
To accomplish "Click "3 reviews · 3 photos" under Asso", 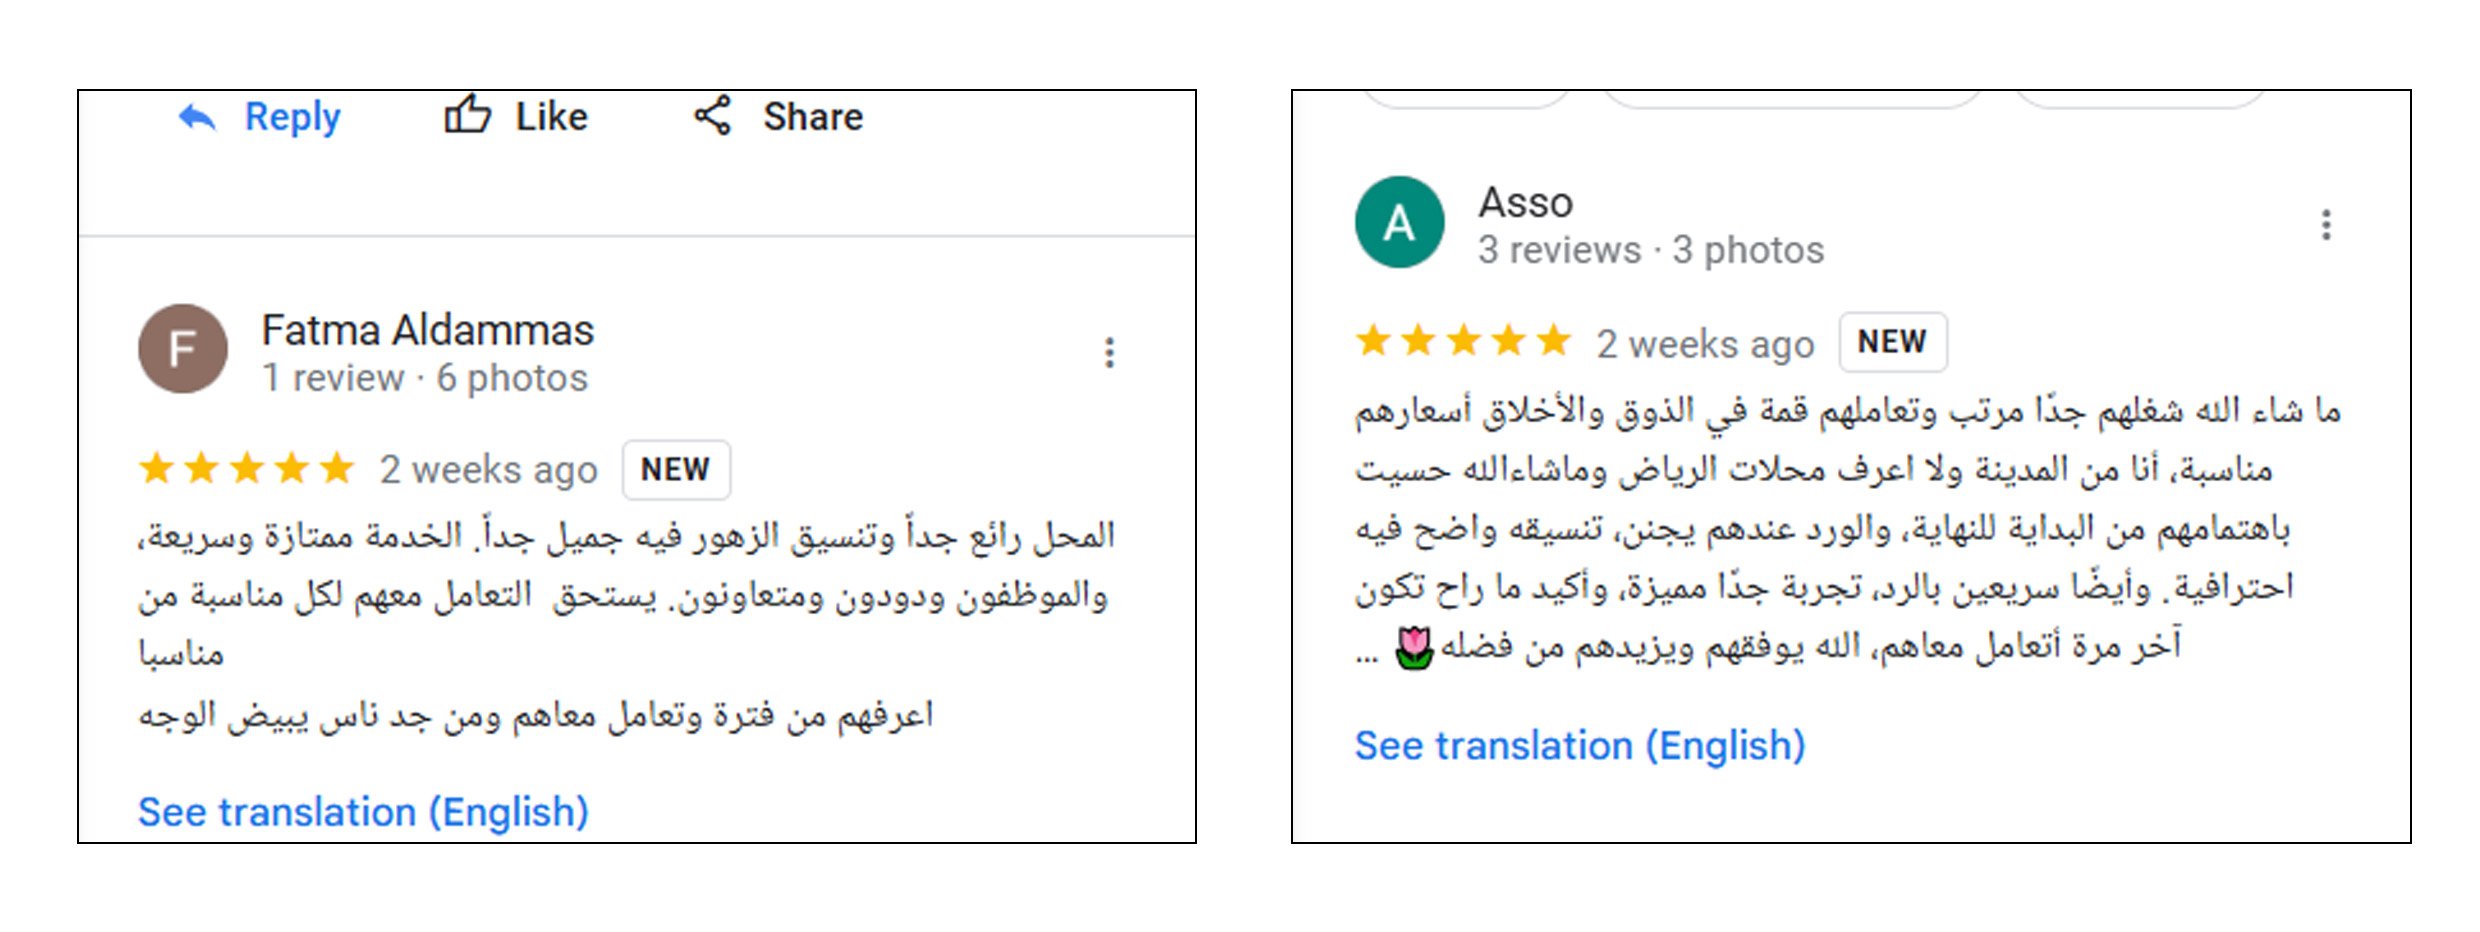I will point(1651,250).
